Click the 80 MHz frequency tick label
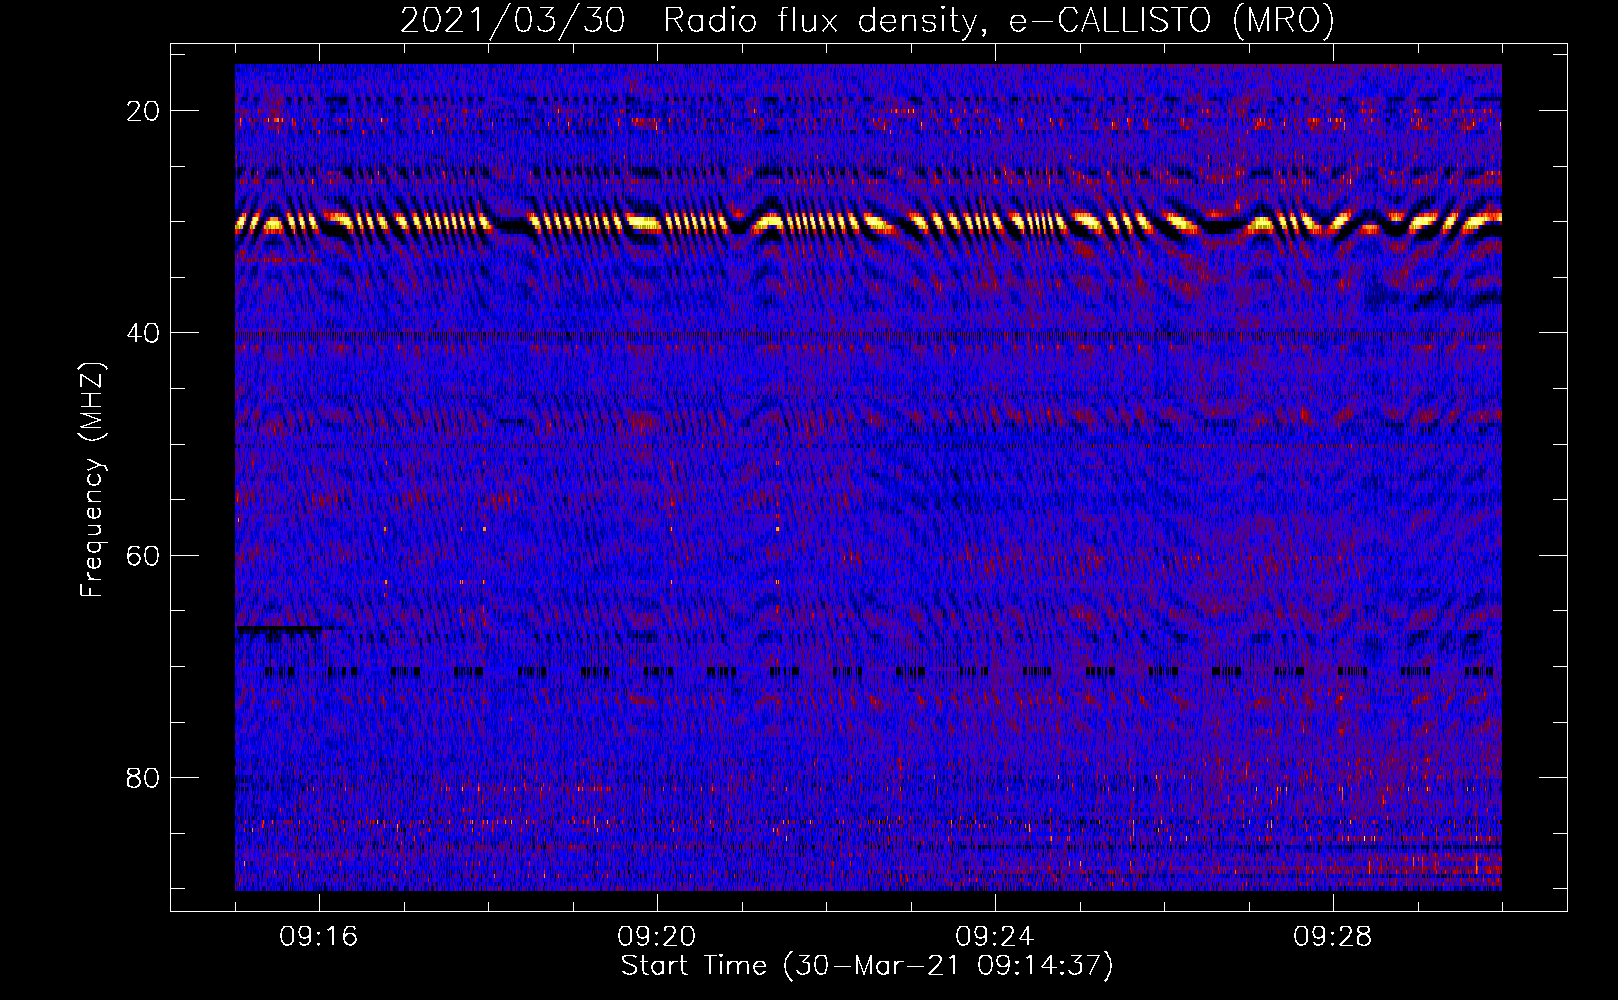This screenshot has width=1618, height=1000. 143,777
